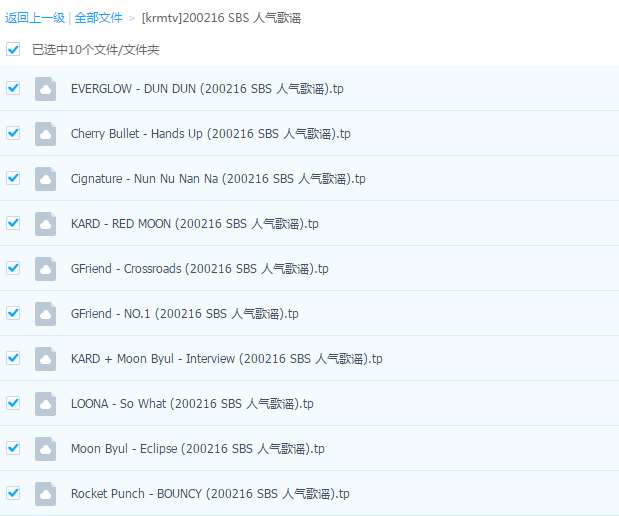Open the 全部文件 breadcrumb link

[99, 18]
